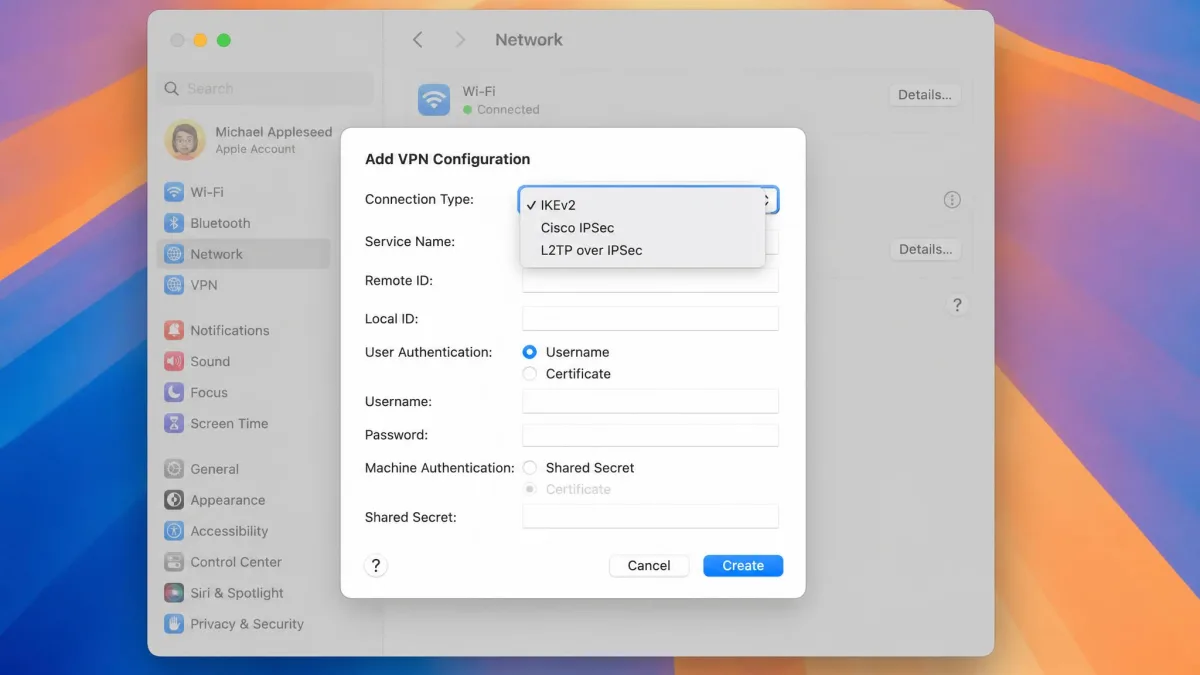Open Focus moon icon
The image size is (1200, 675).
click(174, 392)
